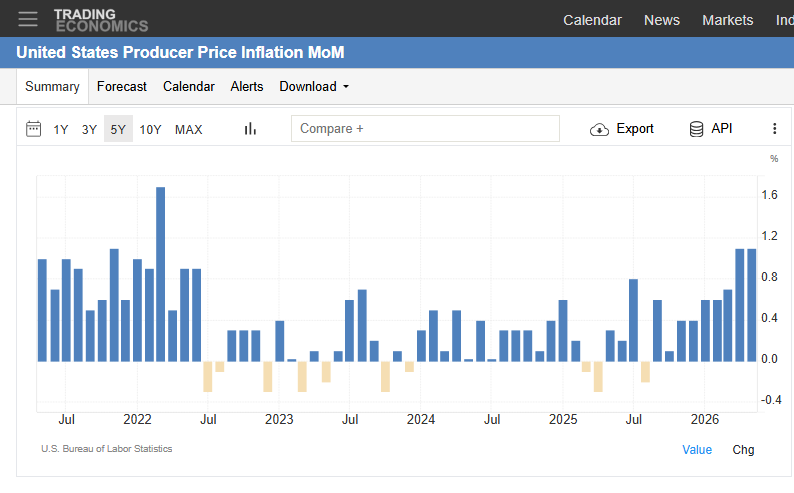Switch chart to Value view
The width and height of the screenshot is (794, 493).
pyautogui.click(x=697, y=449)
